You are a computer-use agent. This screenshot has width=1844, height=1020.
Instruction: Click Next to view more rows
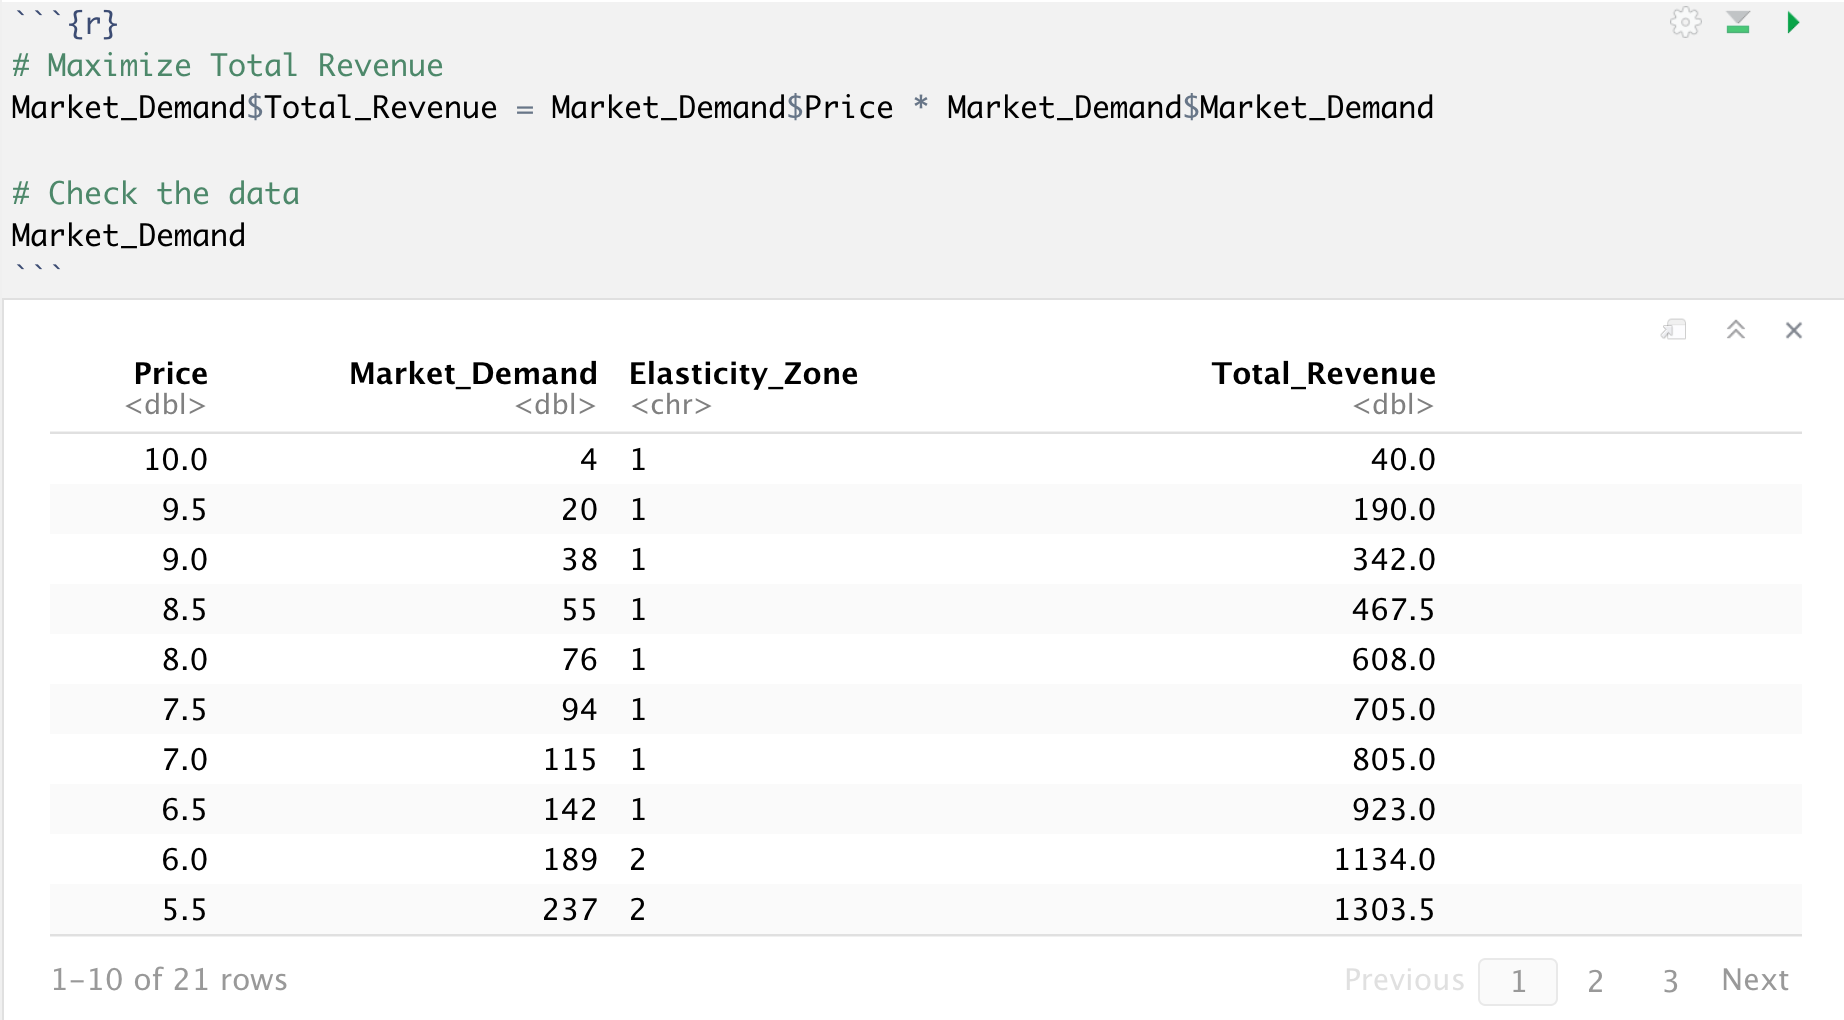point(1755,980)
